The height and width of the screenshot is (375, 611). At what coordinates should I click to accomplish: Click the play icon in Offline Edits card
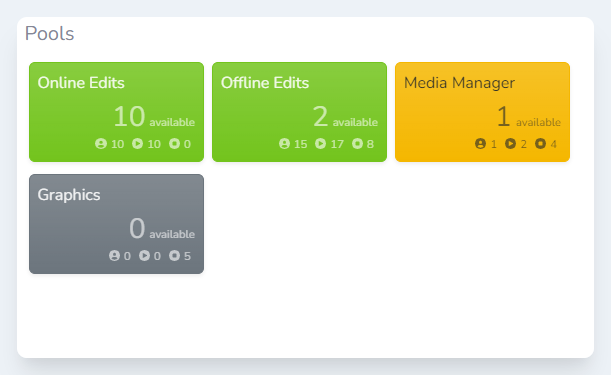point(320,144)
